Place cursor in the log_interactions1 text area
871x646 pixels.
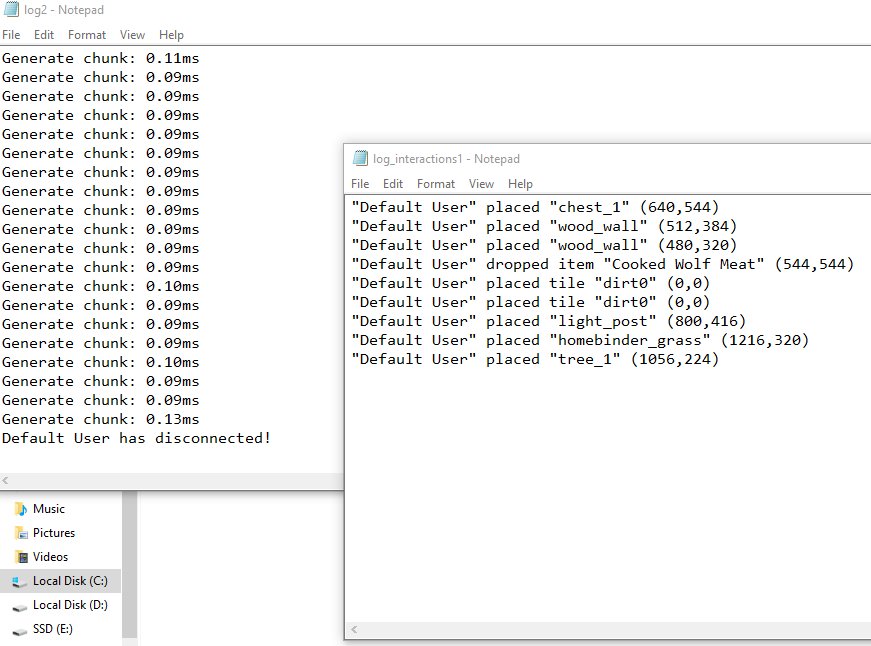[x=600, y=450]
